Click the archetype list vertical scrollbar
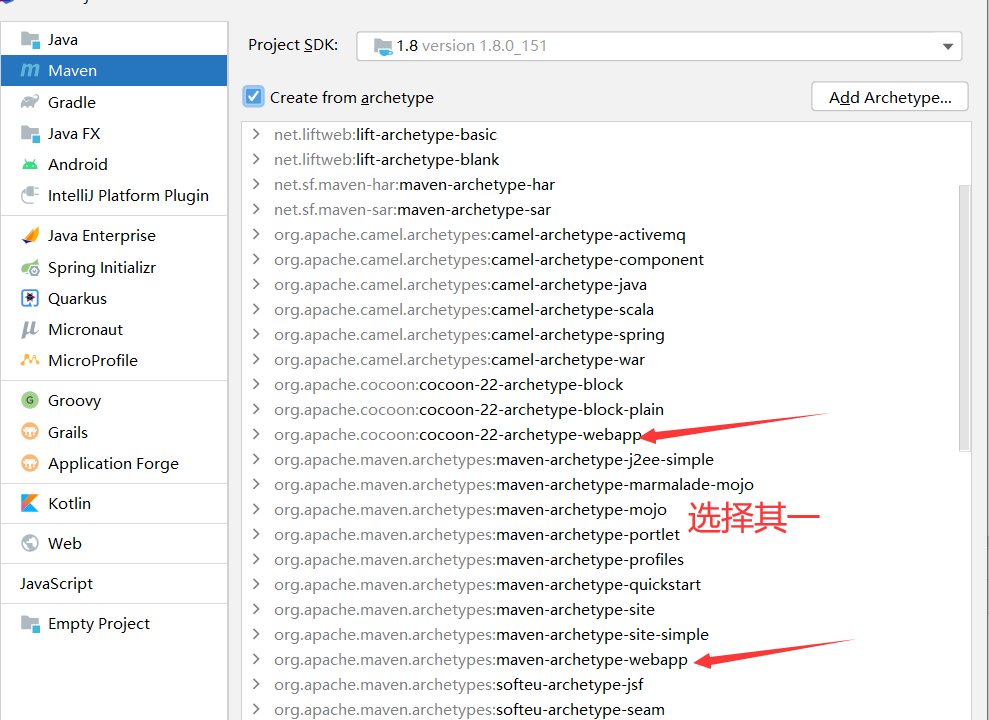This screenshot has width=989, height=720. pyautogui.click(x=964, y=318)
